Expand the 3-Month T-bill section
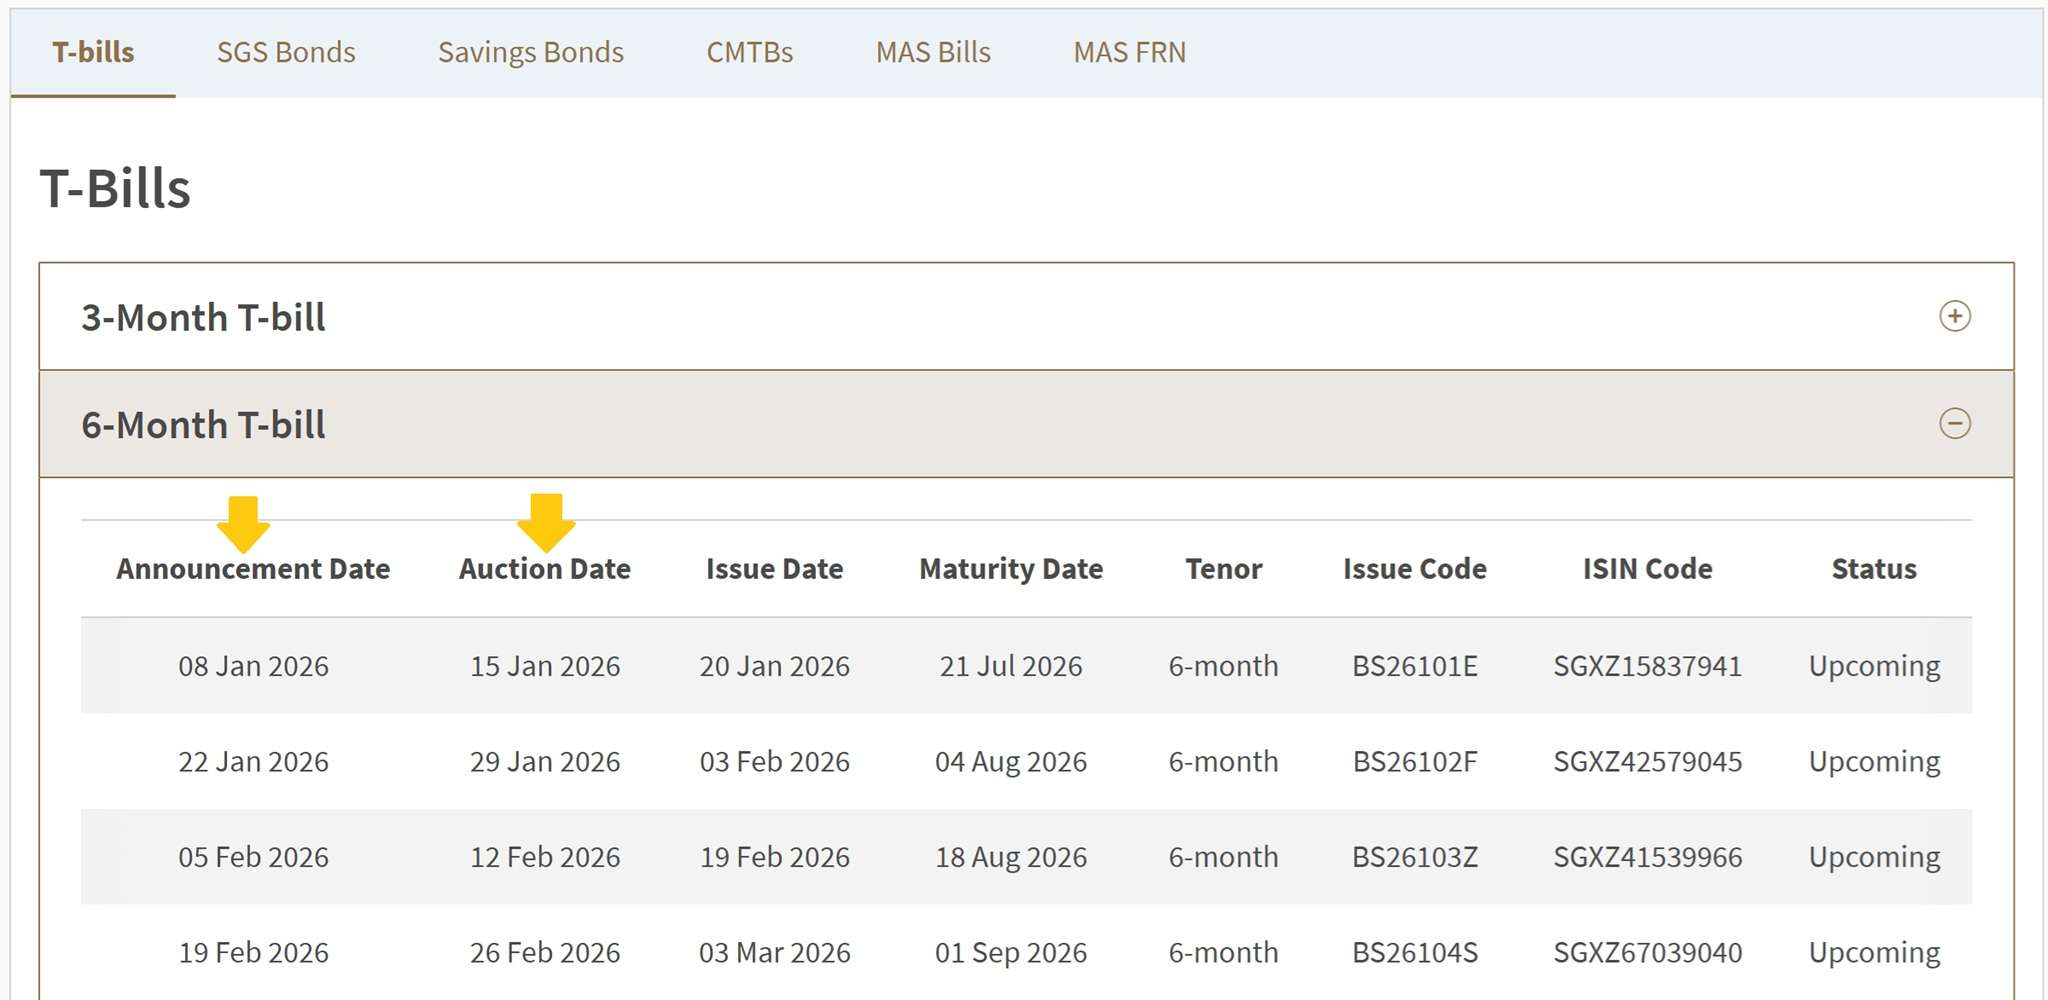The width and height of the screenshot is (2048, 1000). (x=203, y=318)
